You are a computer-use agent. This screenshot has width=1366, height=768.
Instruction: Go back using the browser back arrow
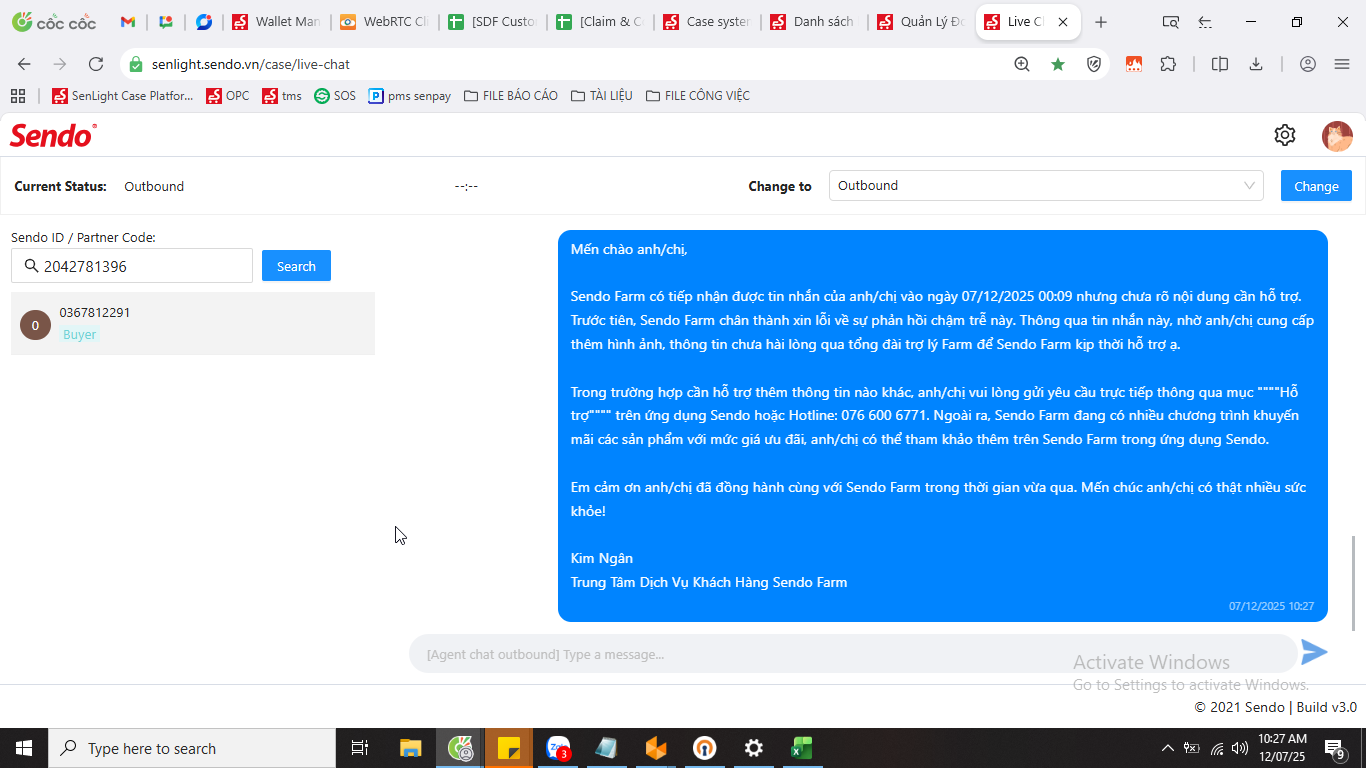(x=24, y=64)
